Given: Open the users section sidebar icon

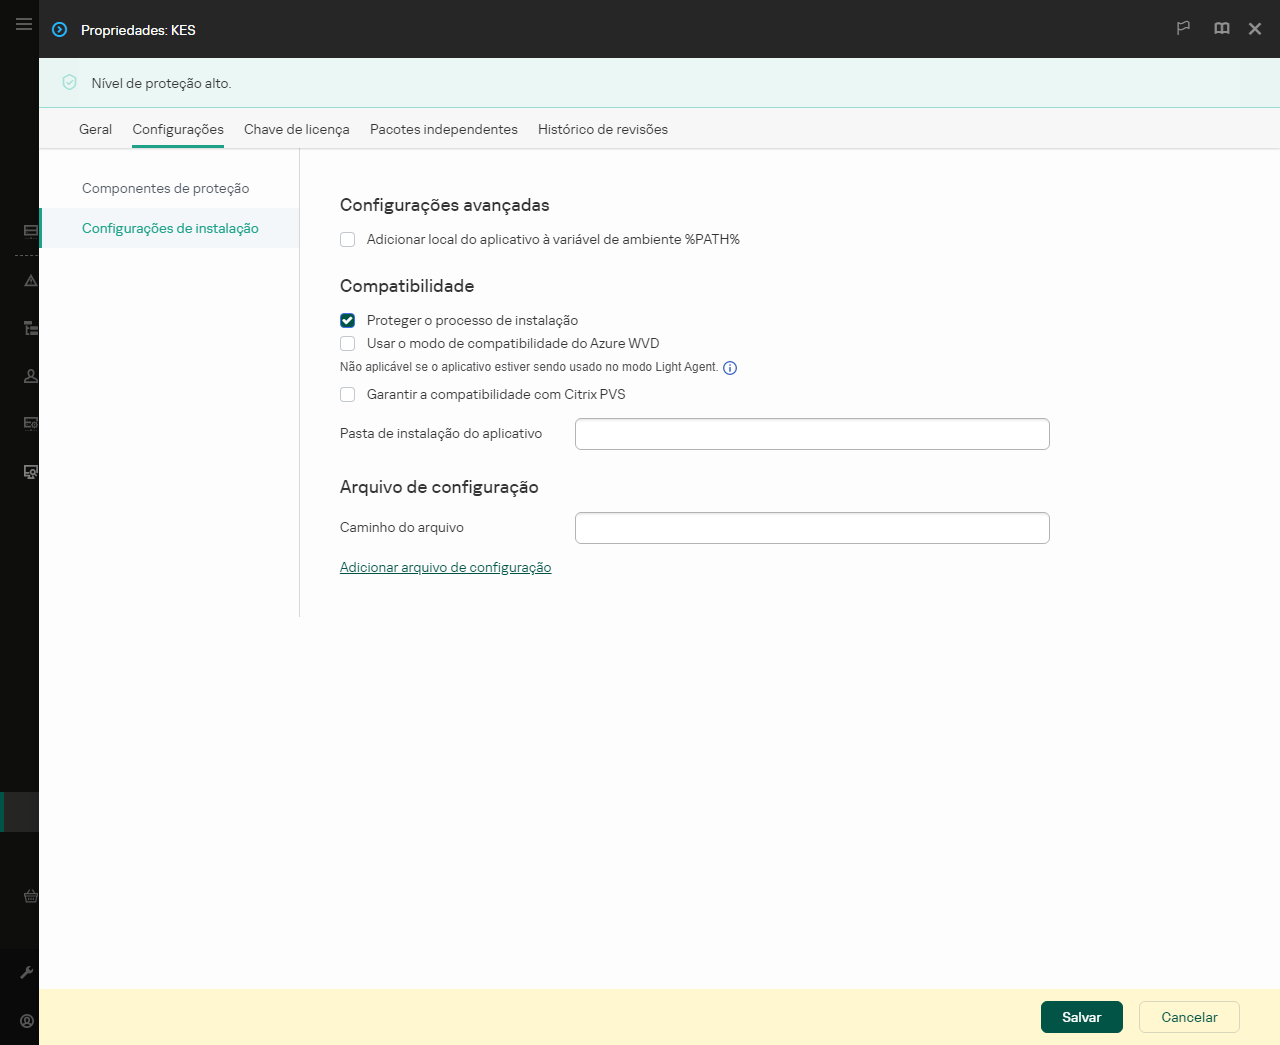Looking at the screenshot, I should (x=29, y=376).
